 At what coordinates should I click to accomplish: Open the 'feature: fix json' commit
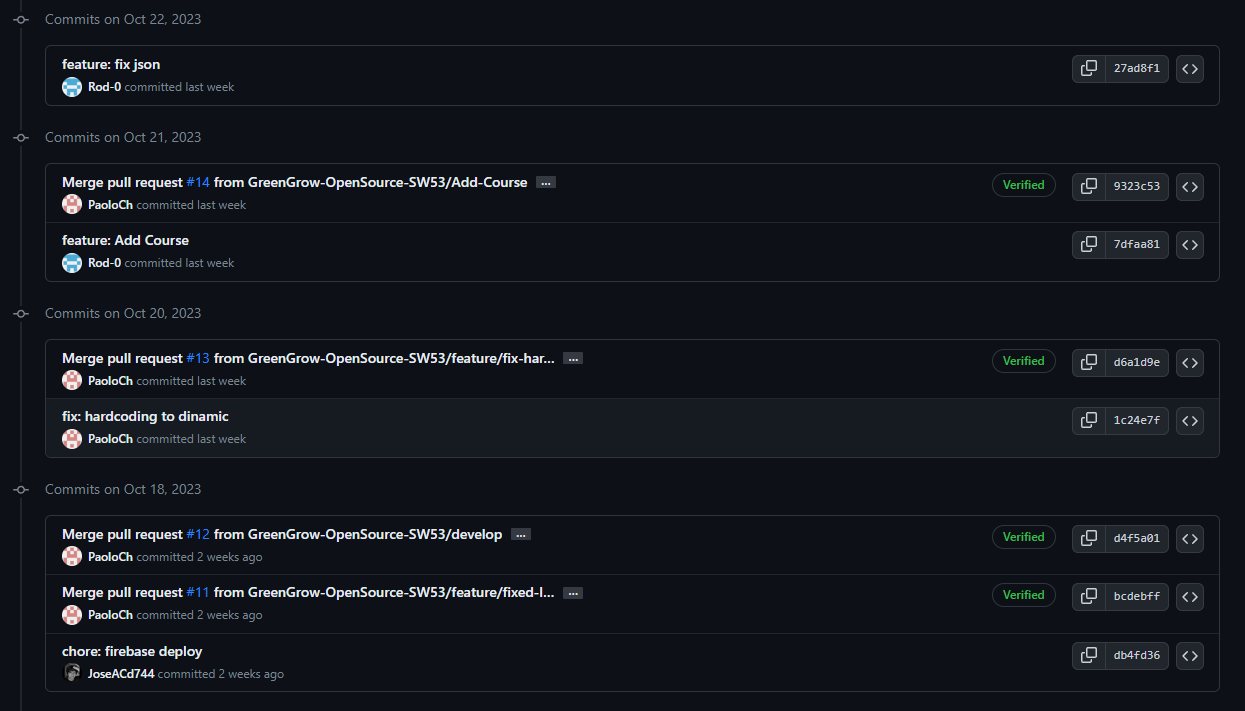pyautogui.click(x=111, y=65)
